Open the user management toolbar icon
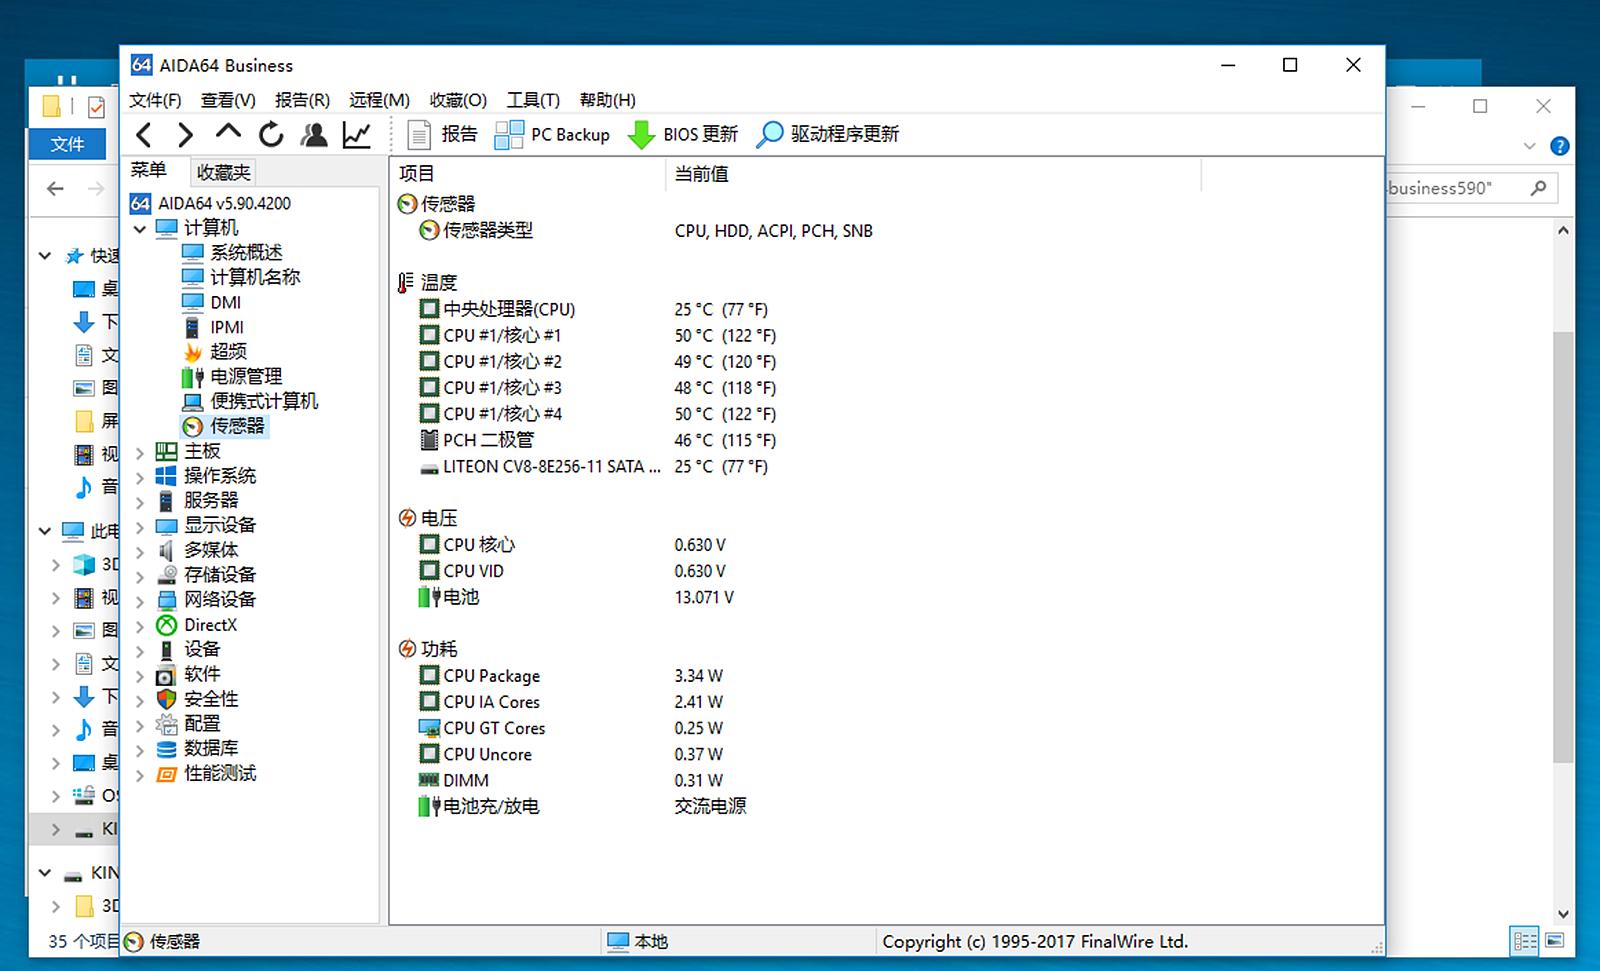 314,134
